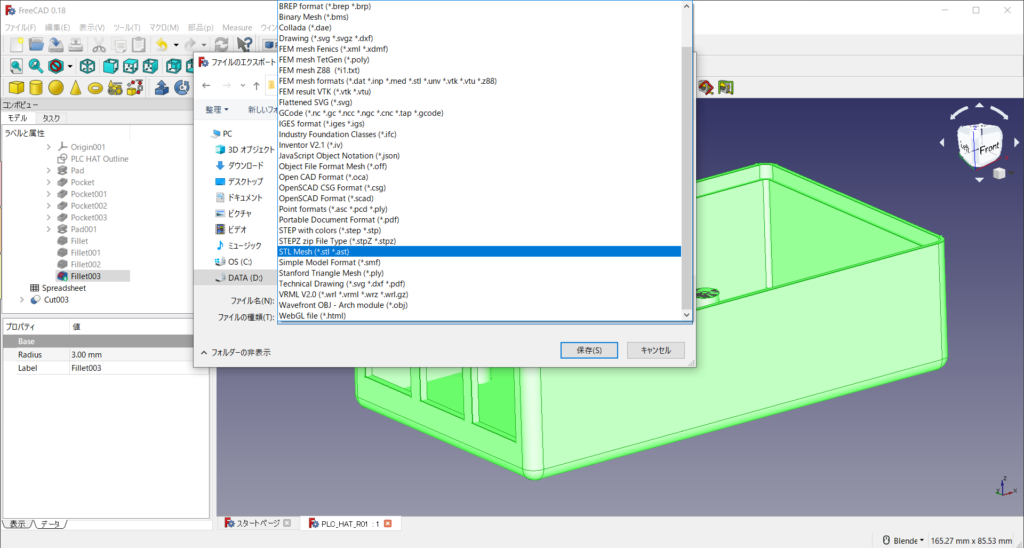Click the 保存(S) save button
The height and width of the screenshot is (548, 1024).
tap(589, 350)
